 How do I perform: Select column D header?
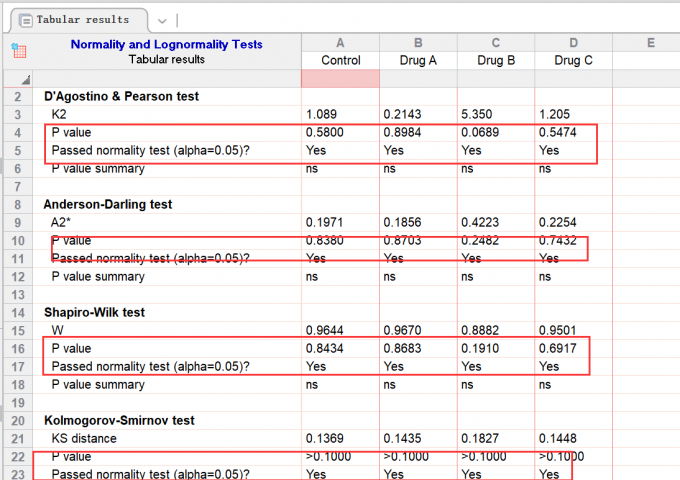click(573, 43)
